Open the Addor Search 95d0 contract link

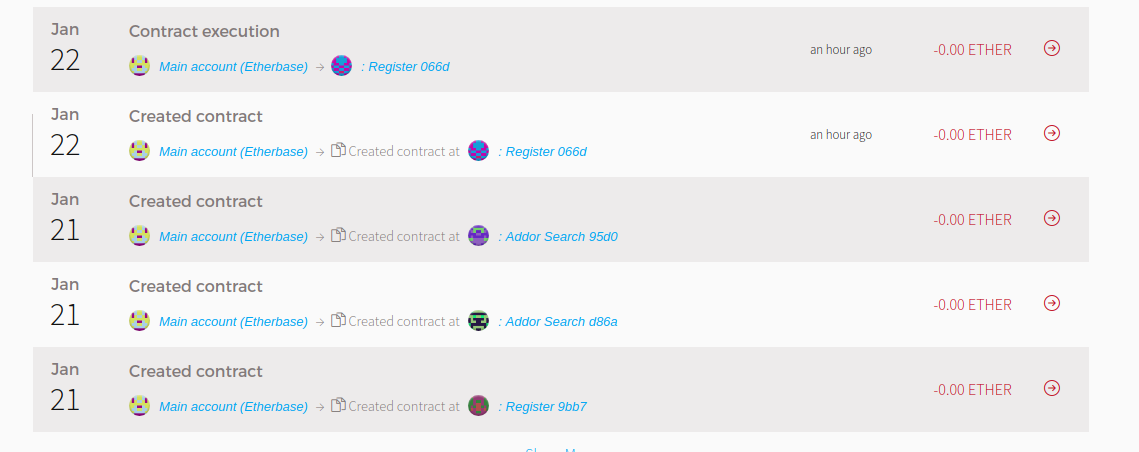pyautogui.click(x=558, y=237)
